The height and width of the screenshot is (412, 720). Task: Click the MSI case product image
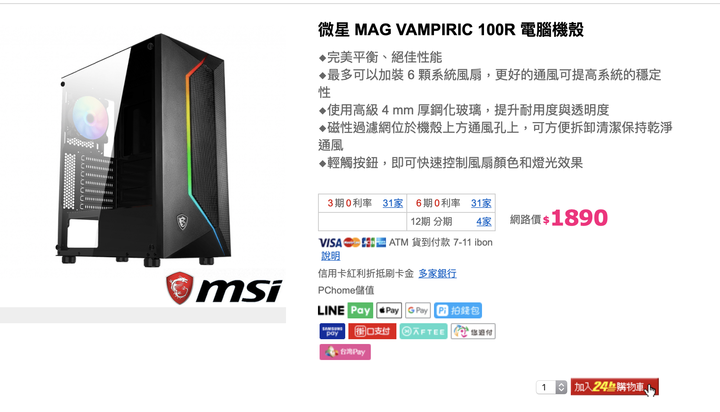tap(143, 150)
